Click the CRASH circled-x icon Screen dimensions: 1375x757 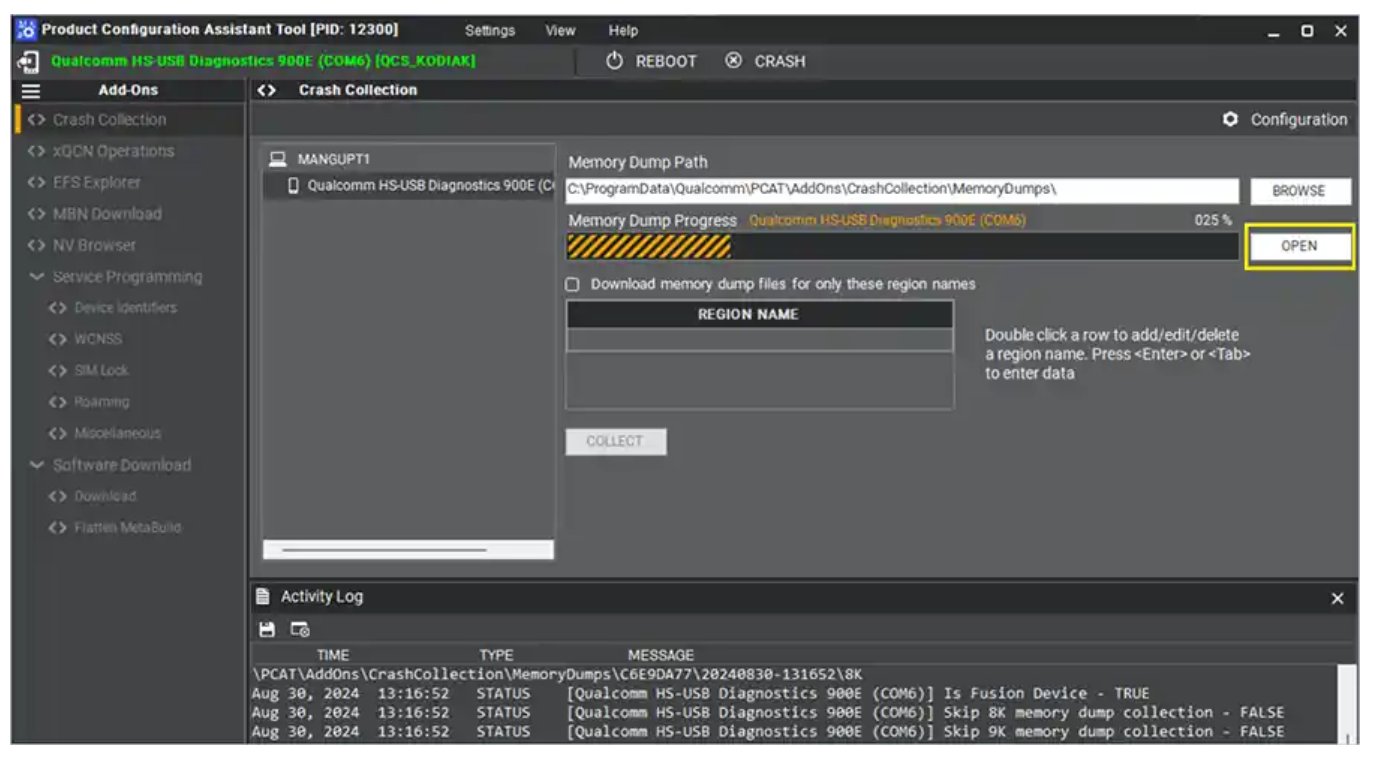point(734,61)
